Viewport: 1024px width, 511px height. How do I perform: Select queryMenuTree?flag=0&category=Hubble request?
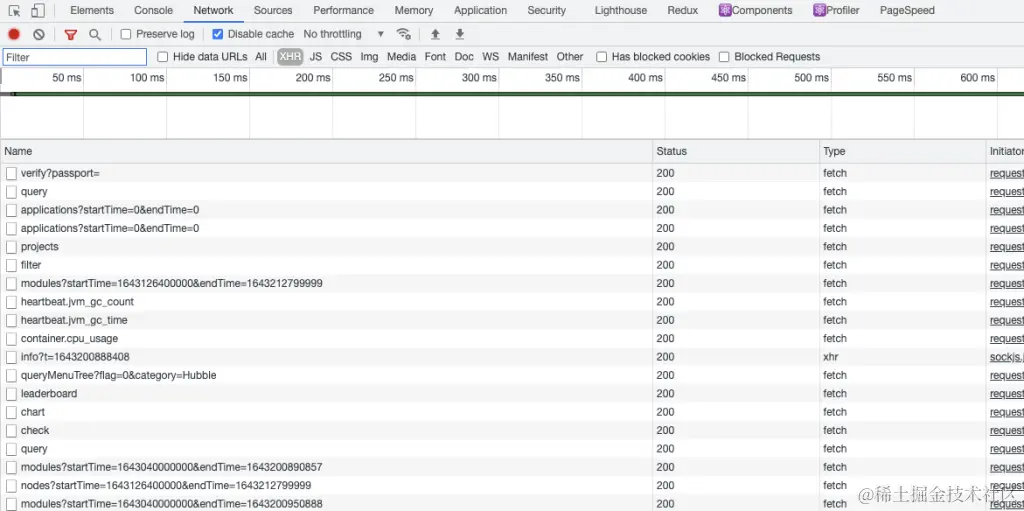click(x=512, y=375)
